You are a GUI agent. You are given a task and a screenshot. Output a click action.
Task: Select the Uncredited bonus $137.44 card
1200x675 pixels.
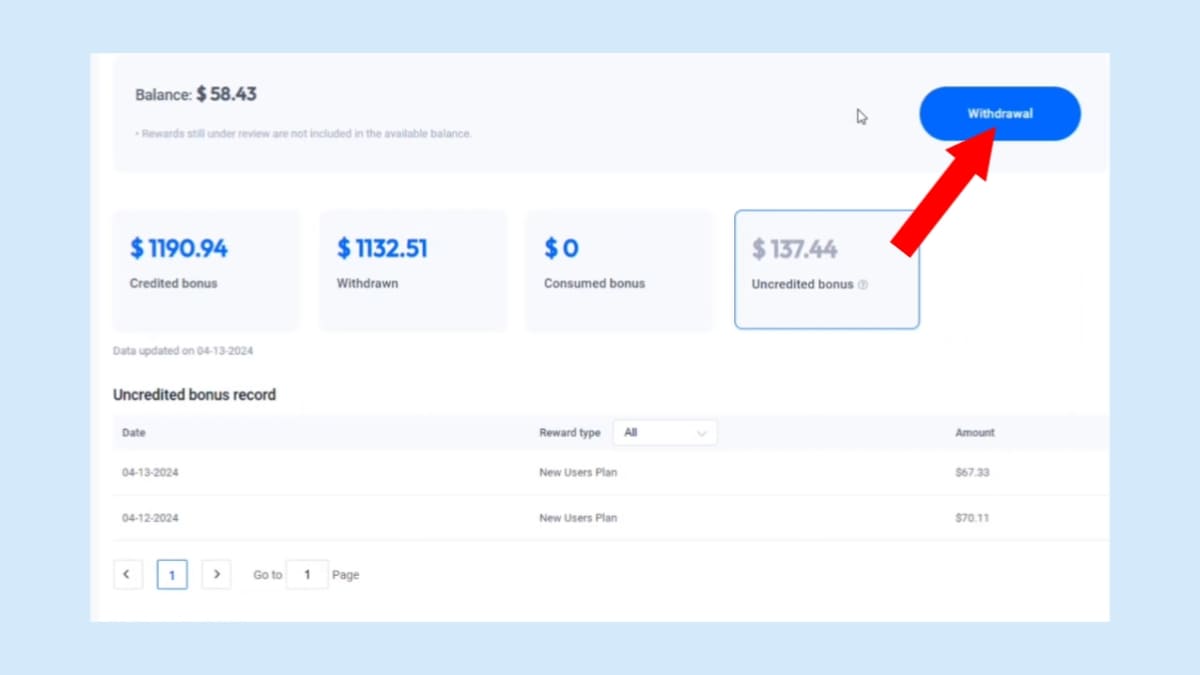click(826, 269)
